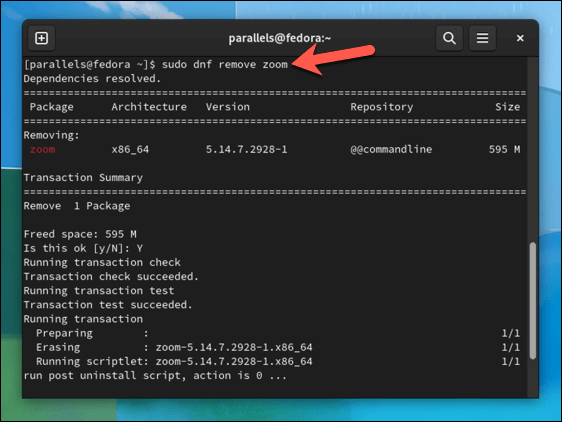The height and width of the screenshot is (422, 562).
Task: Click the red 'zoom' package name
Action: (42, 150)
